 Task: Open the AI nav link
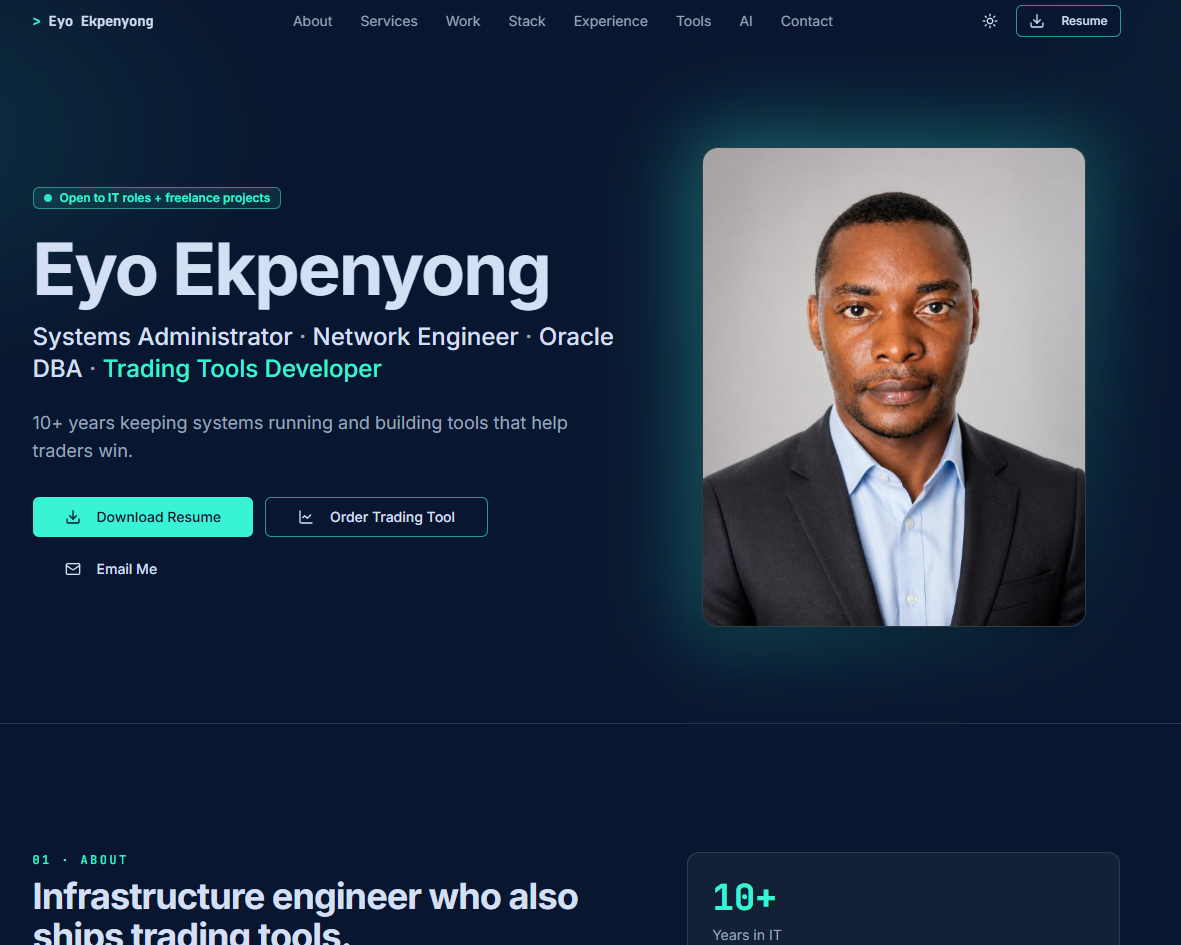tap(746, 21)
